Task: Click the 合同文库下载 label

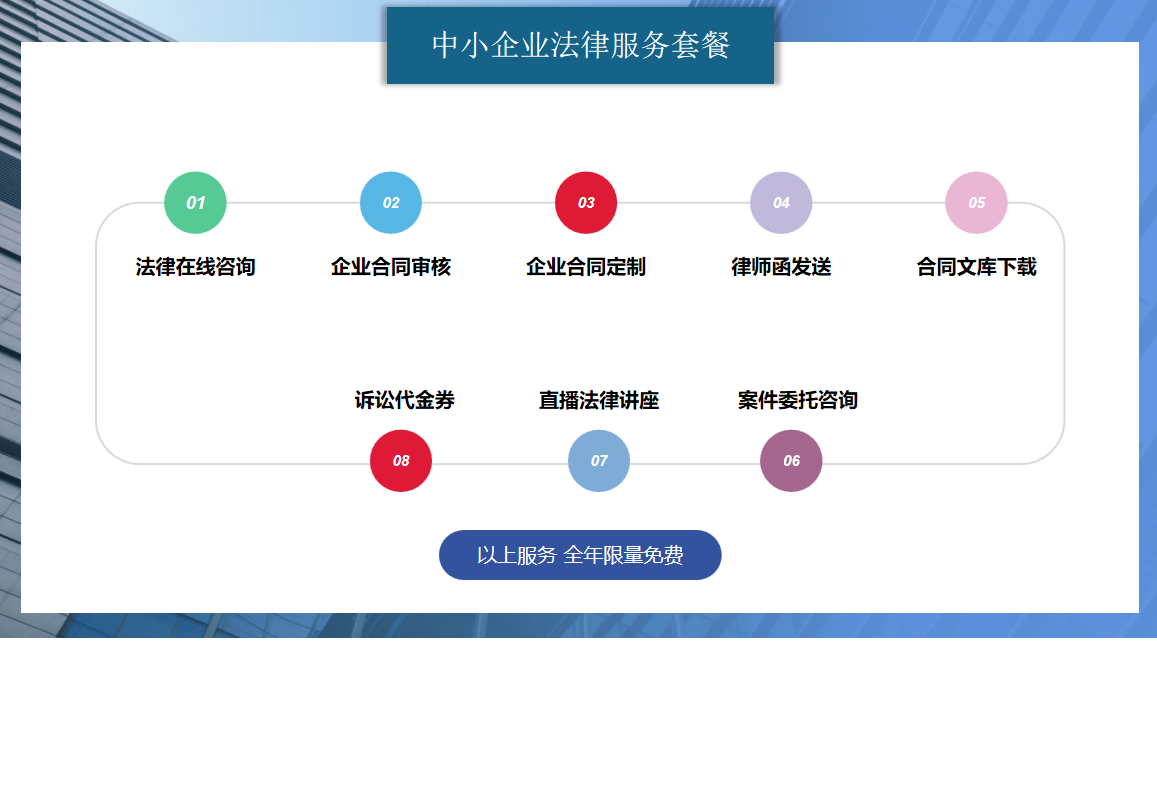Action: point(976,267)
